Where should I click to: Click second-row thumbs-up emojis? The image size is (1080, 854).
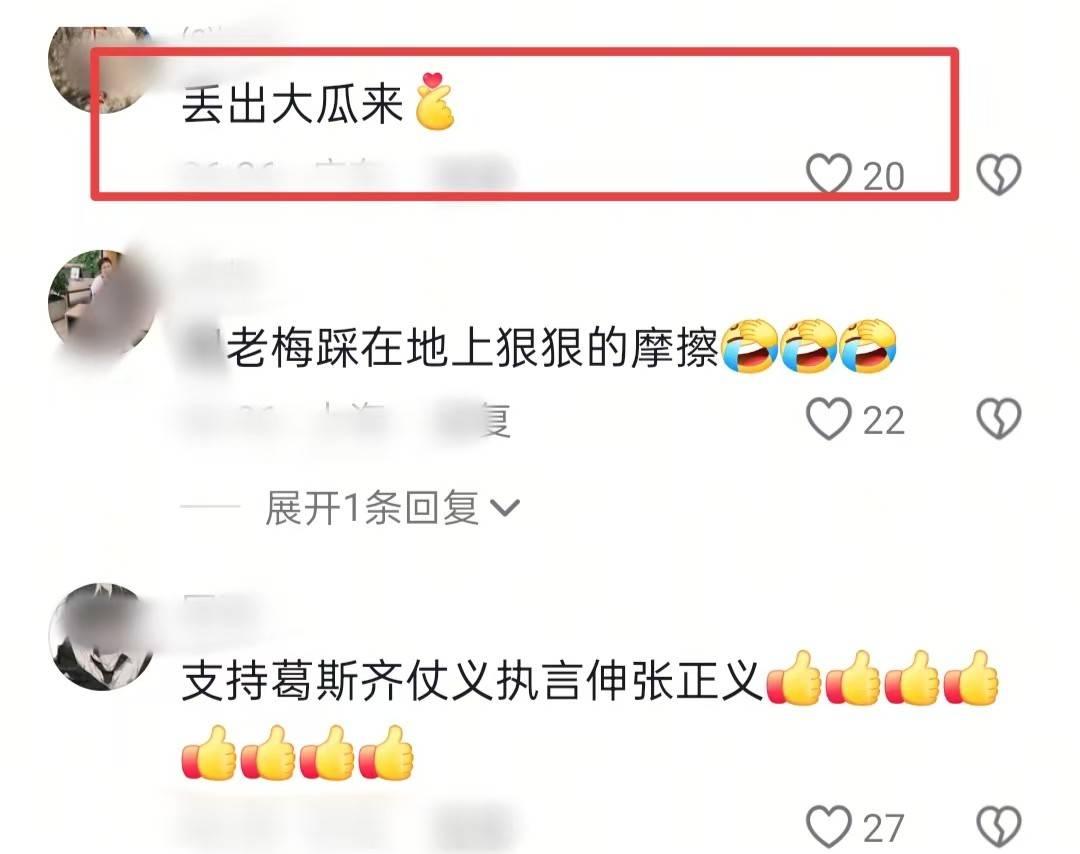tap(298, 753)
